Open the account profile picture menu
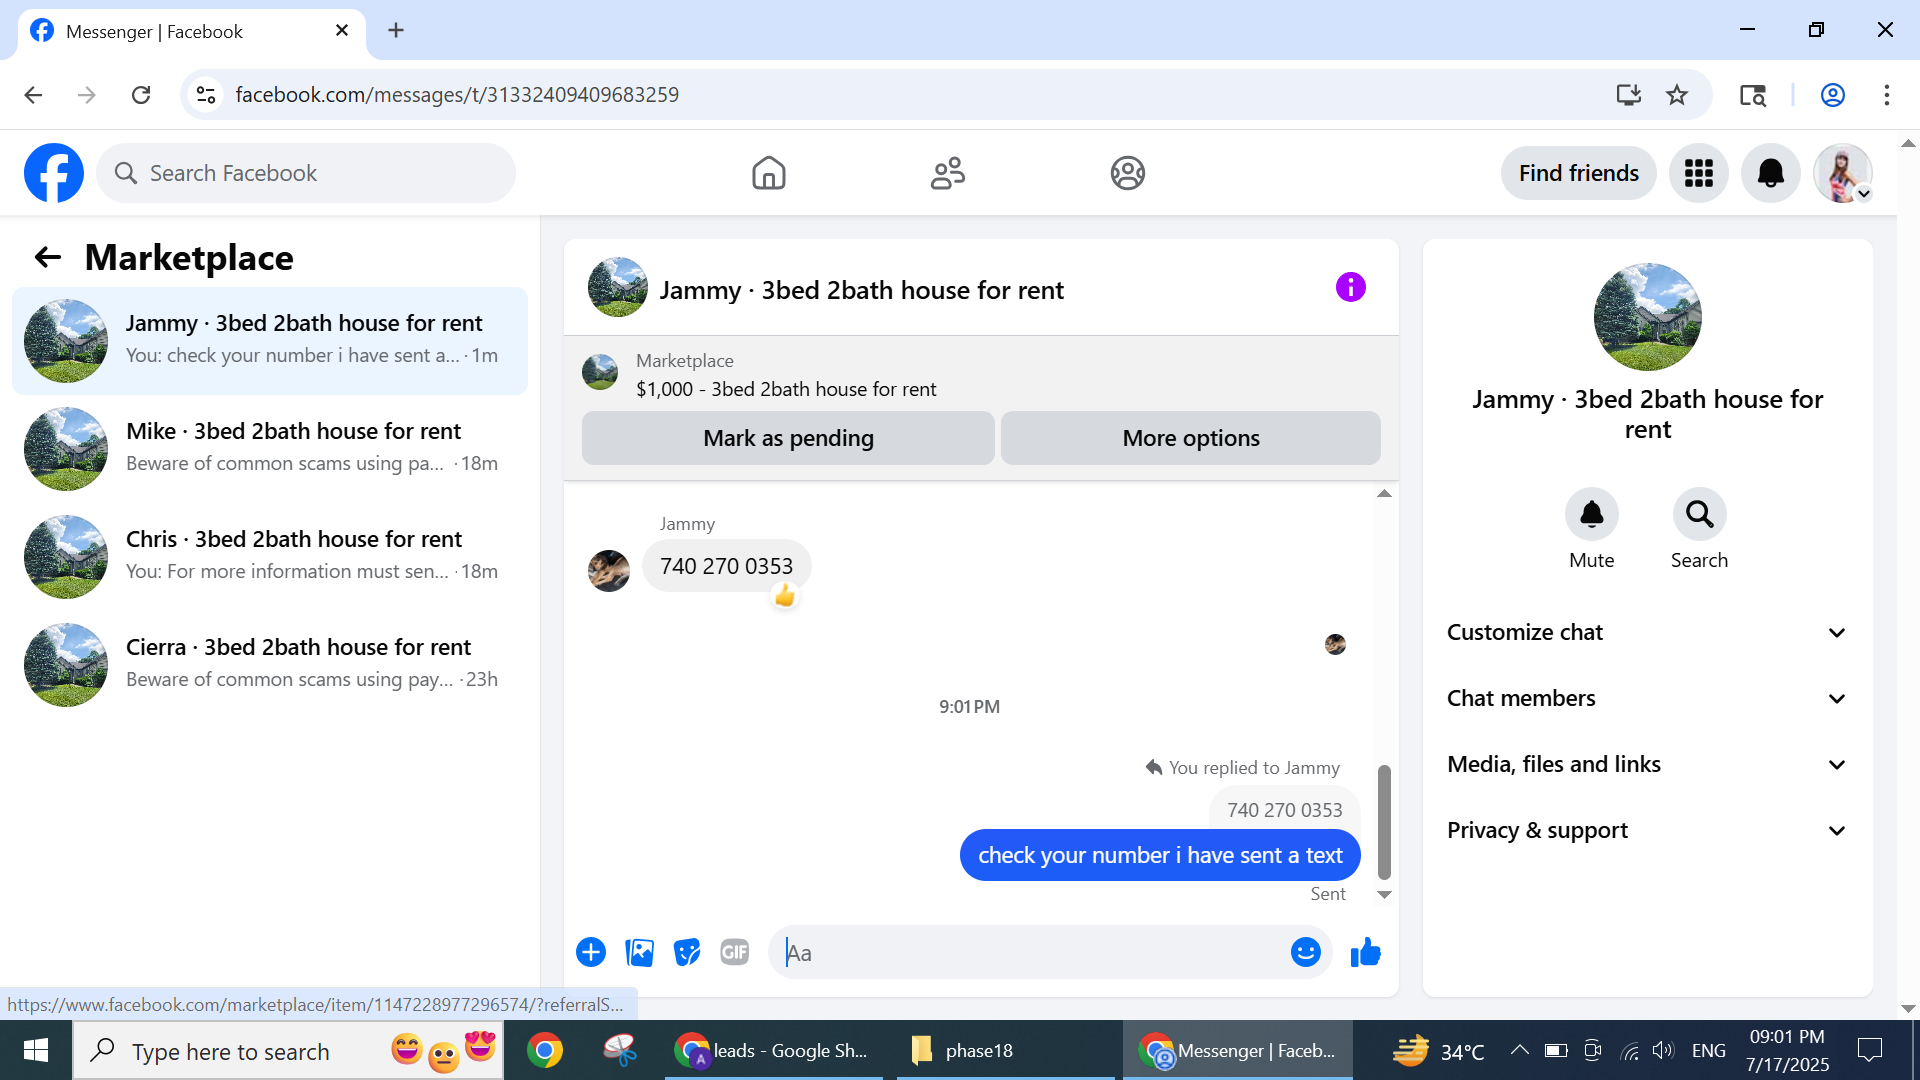Image resolution: width=1920 pixels, height=1080 pixels. coord(1843,173)
